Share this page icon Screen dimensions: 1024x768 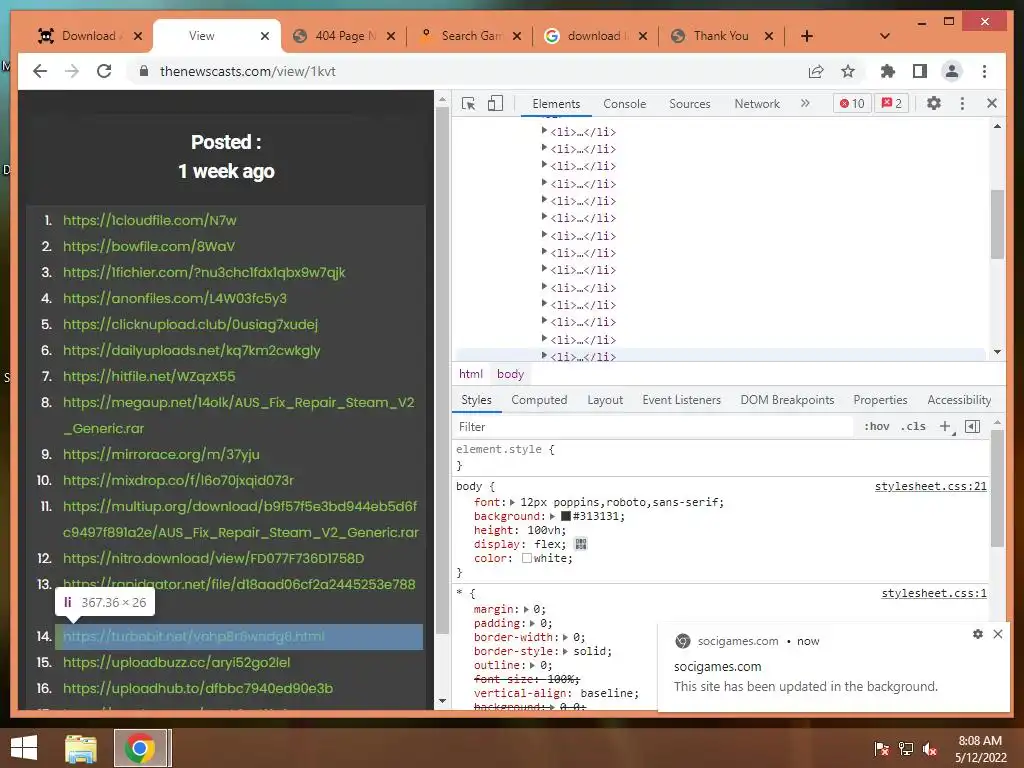[816, 71]
